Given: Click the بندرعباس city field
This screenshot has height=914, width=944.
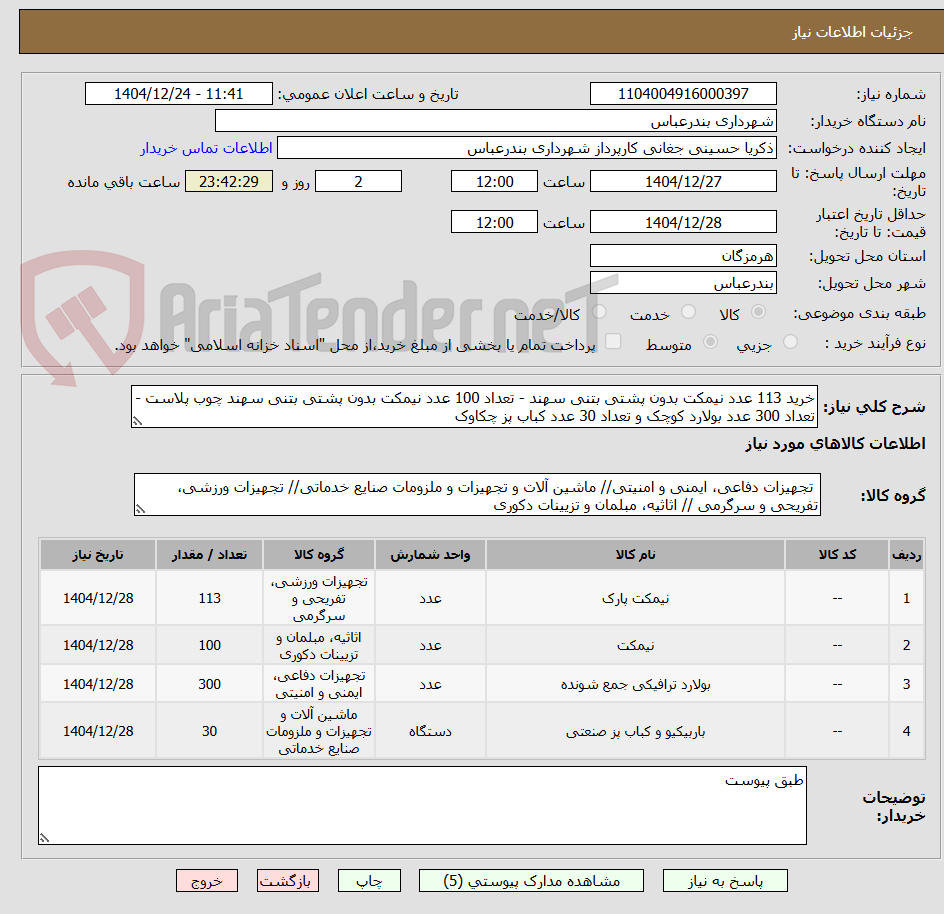Looking at the screenshot, I should tap(683, 283).
